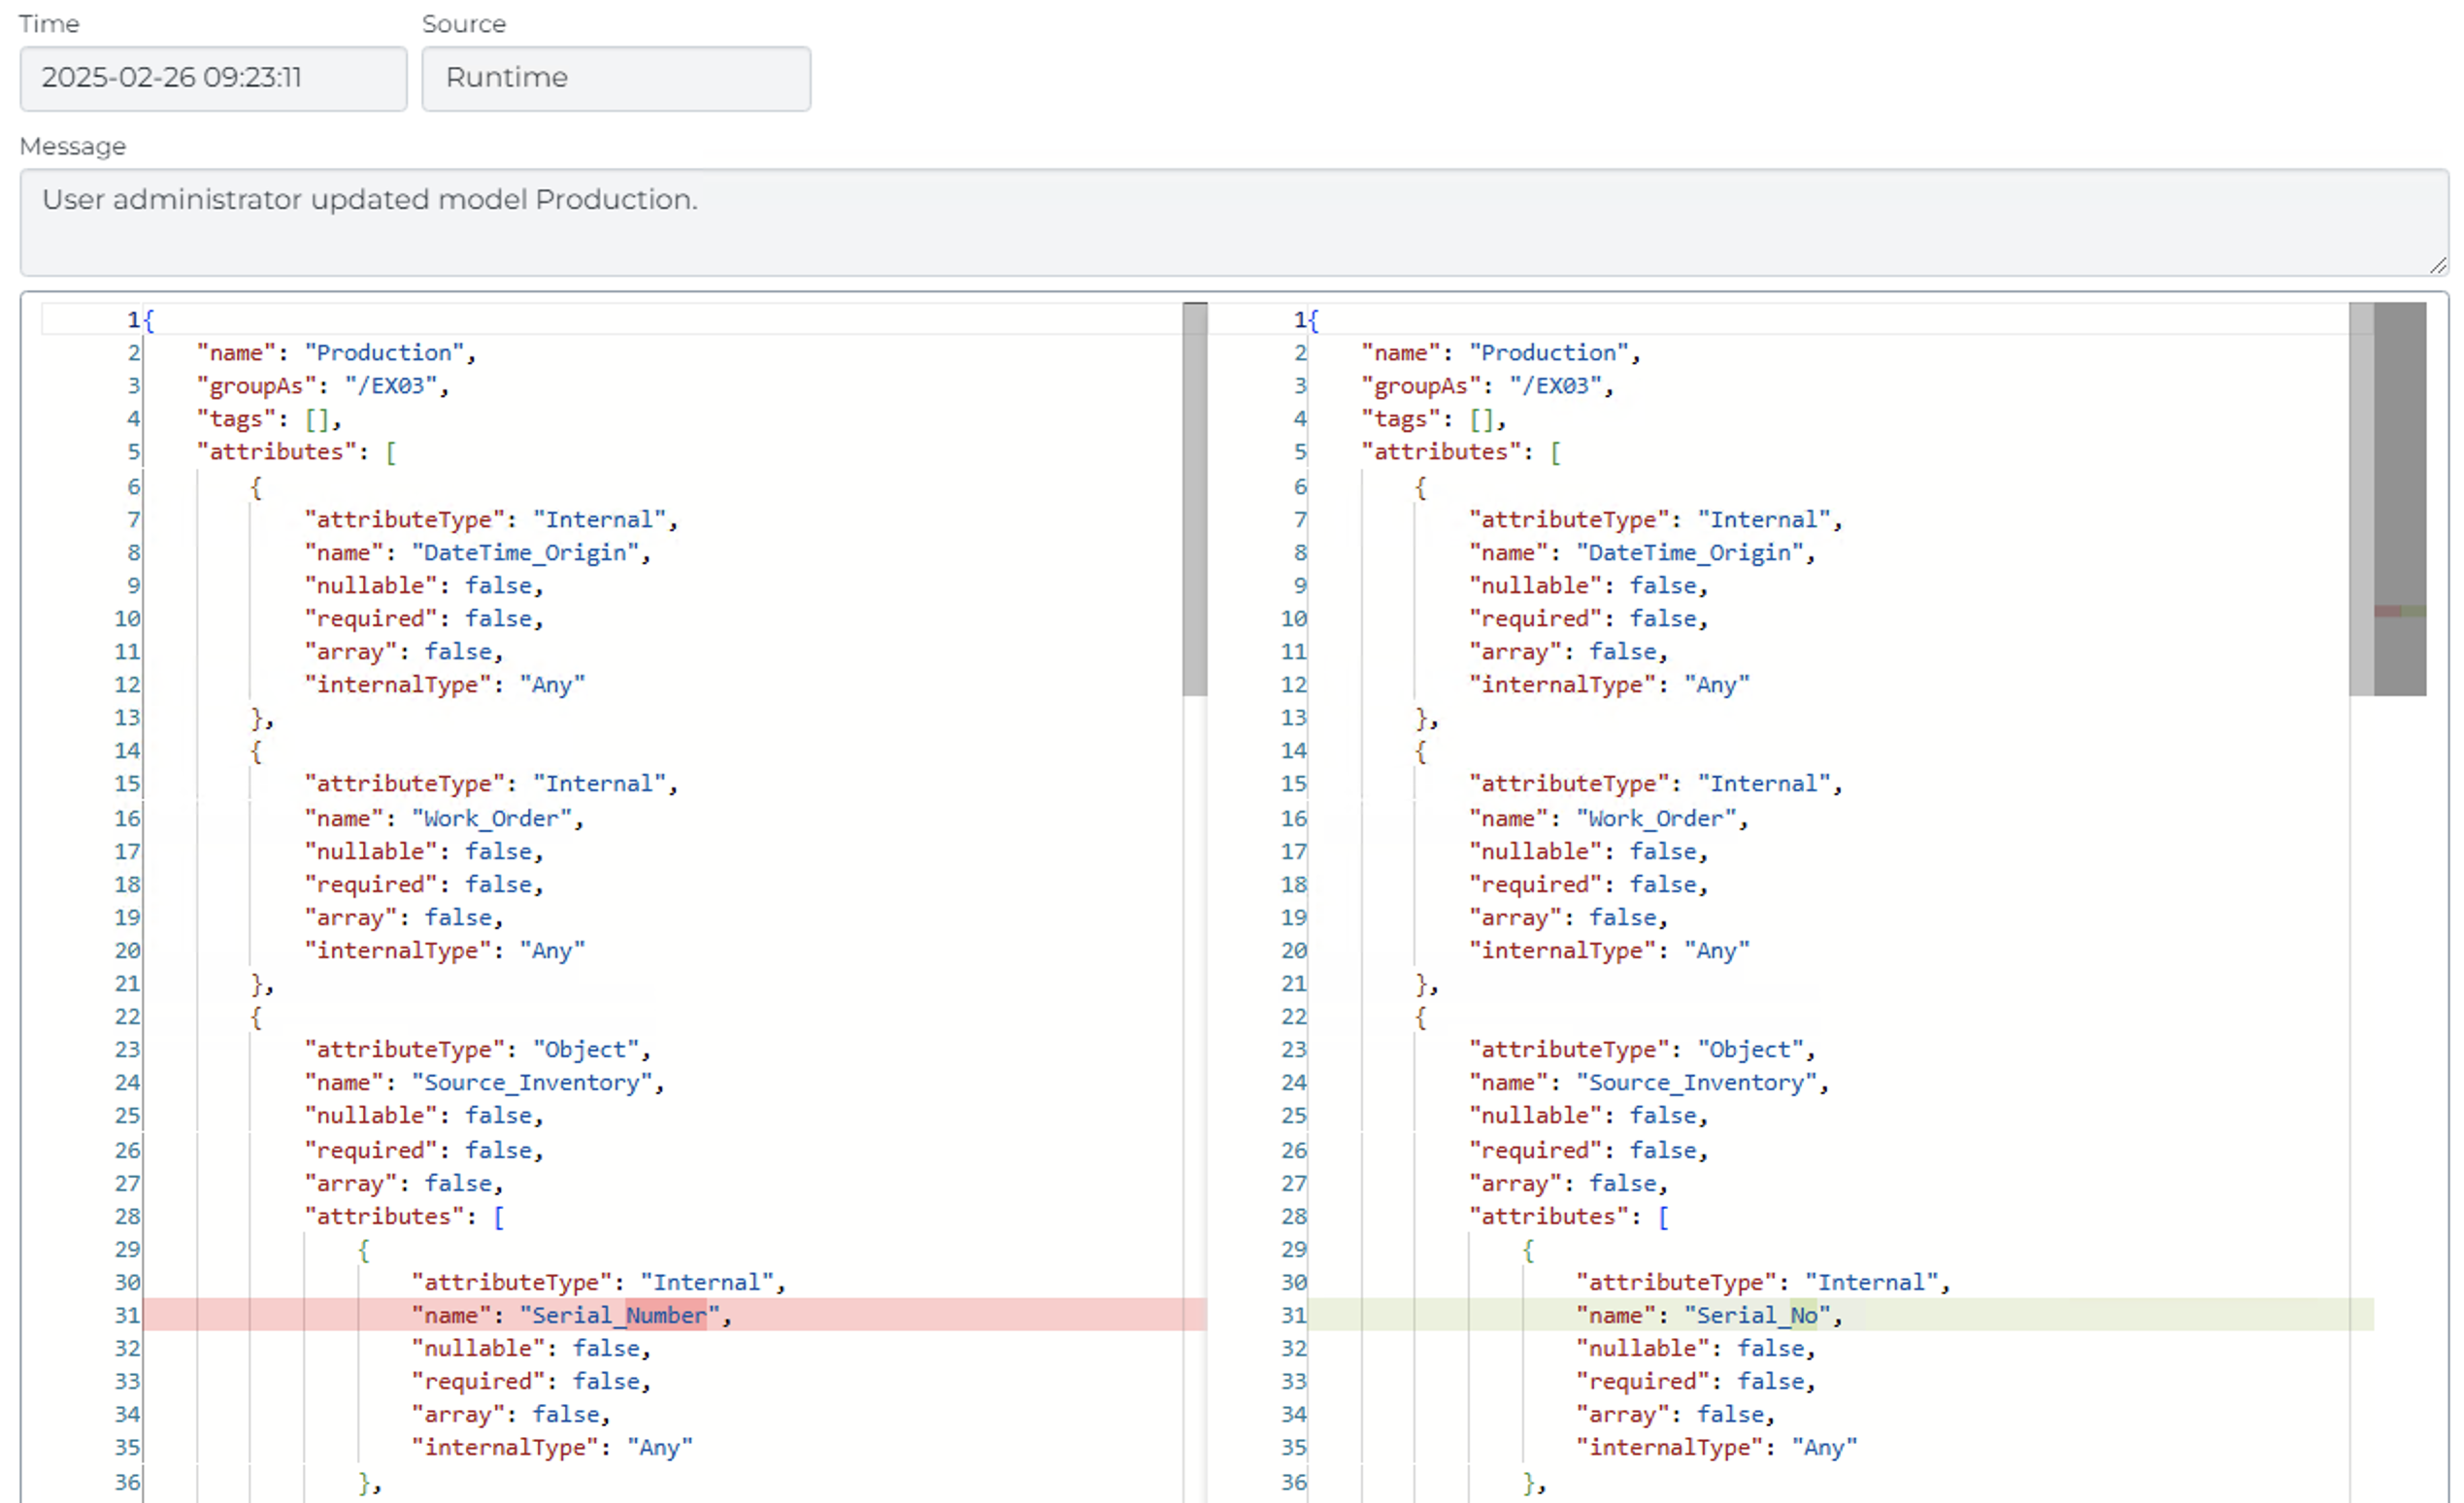2464x1503 pixels.
Task: Click the DateTime_Origin attribute name
Action: (527, 552)
